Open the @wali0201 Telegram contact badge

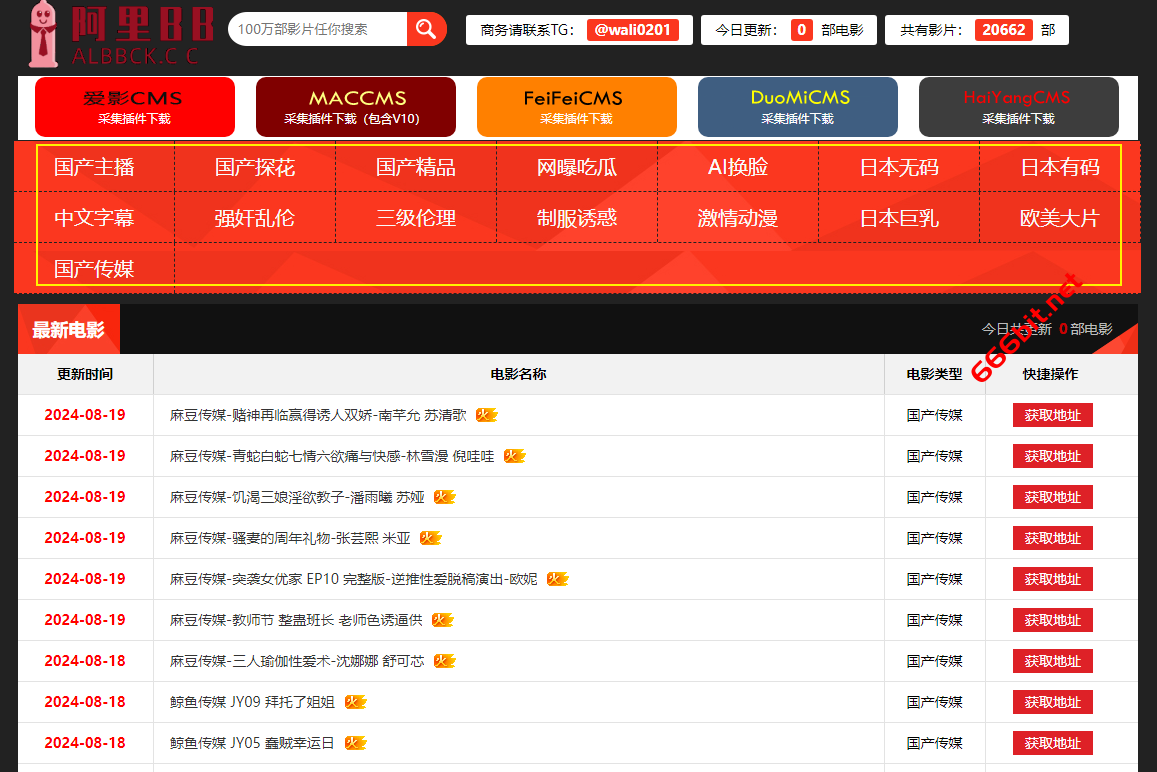(x=632, y=30)
